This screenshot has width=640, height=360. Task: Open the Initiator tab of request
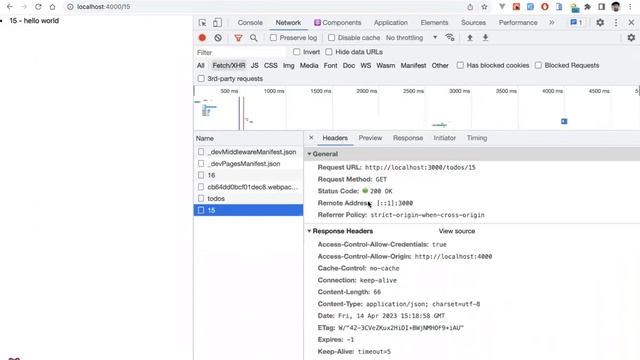point(444,138)
